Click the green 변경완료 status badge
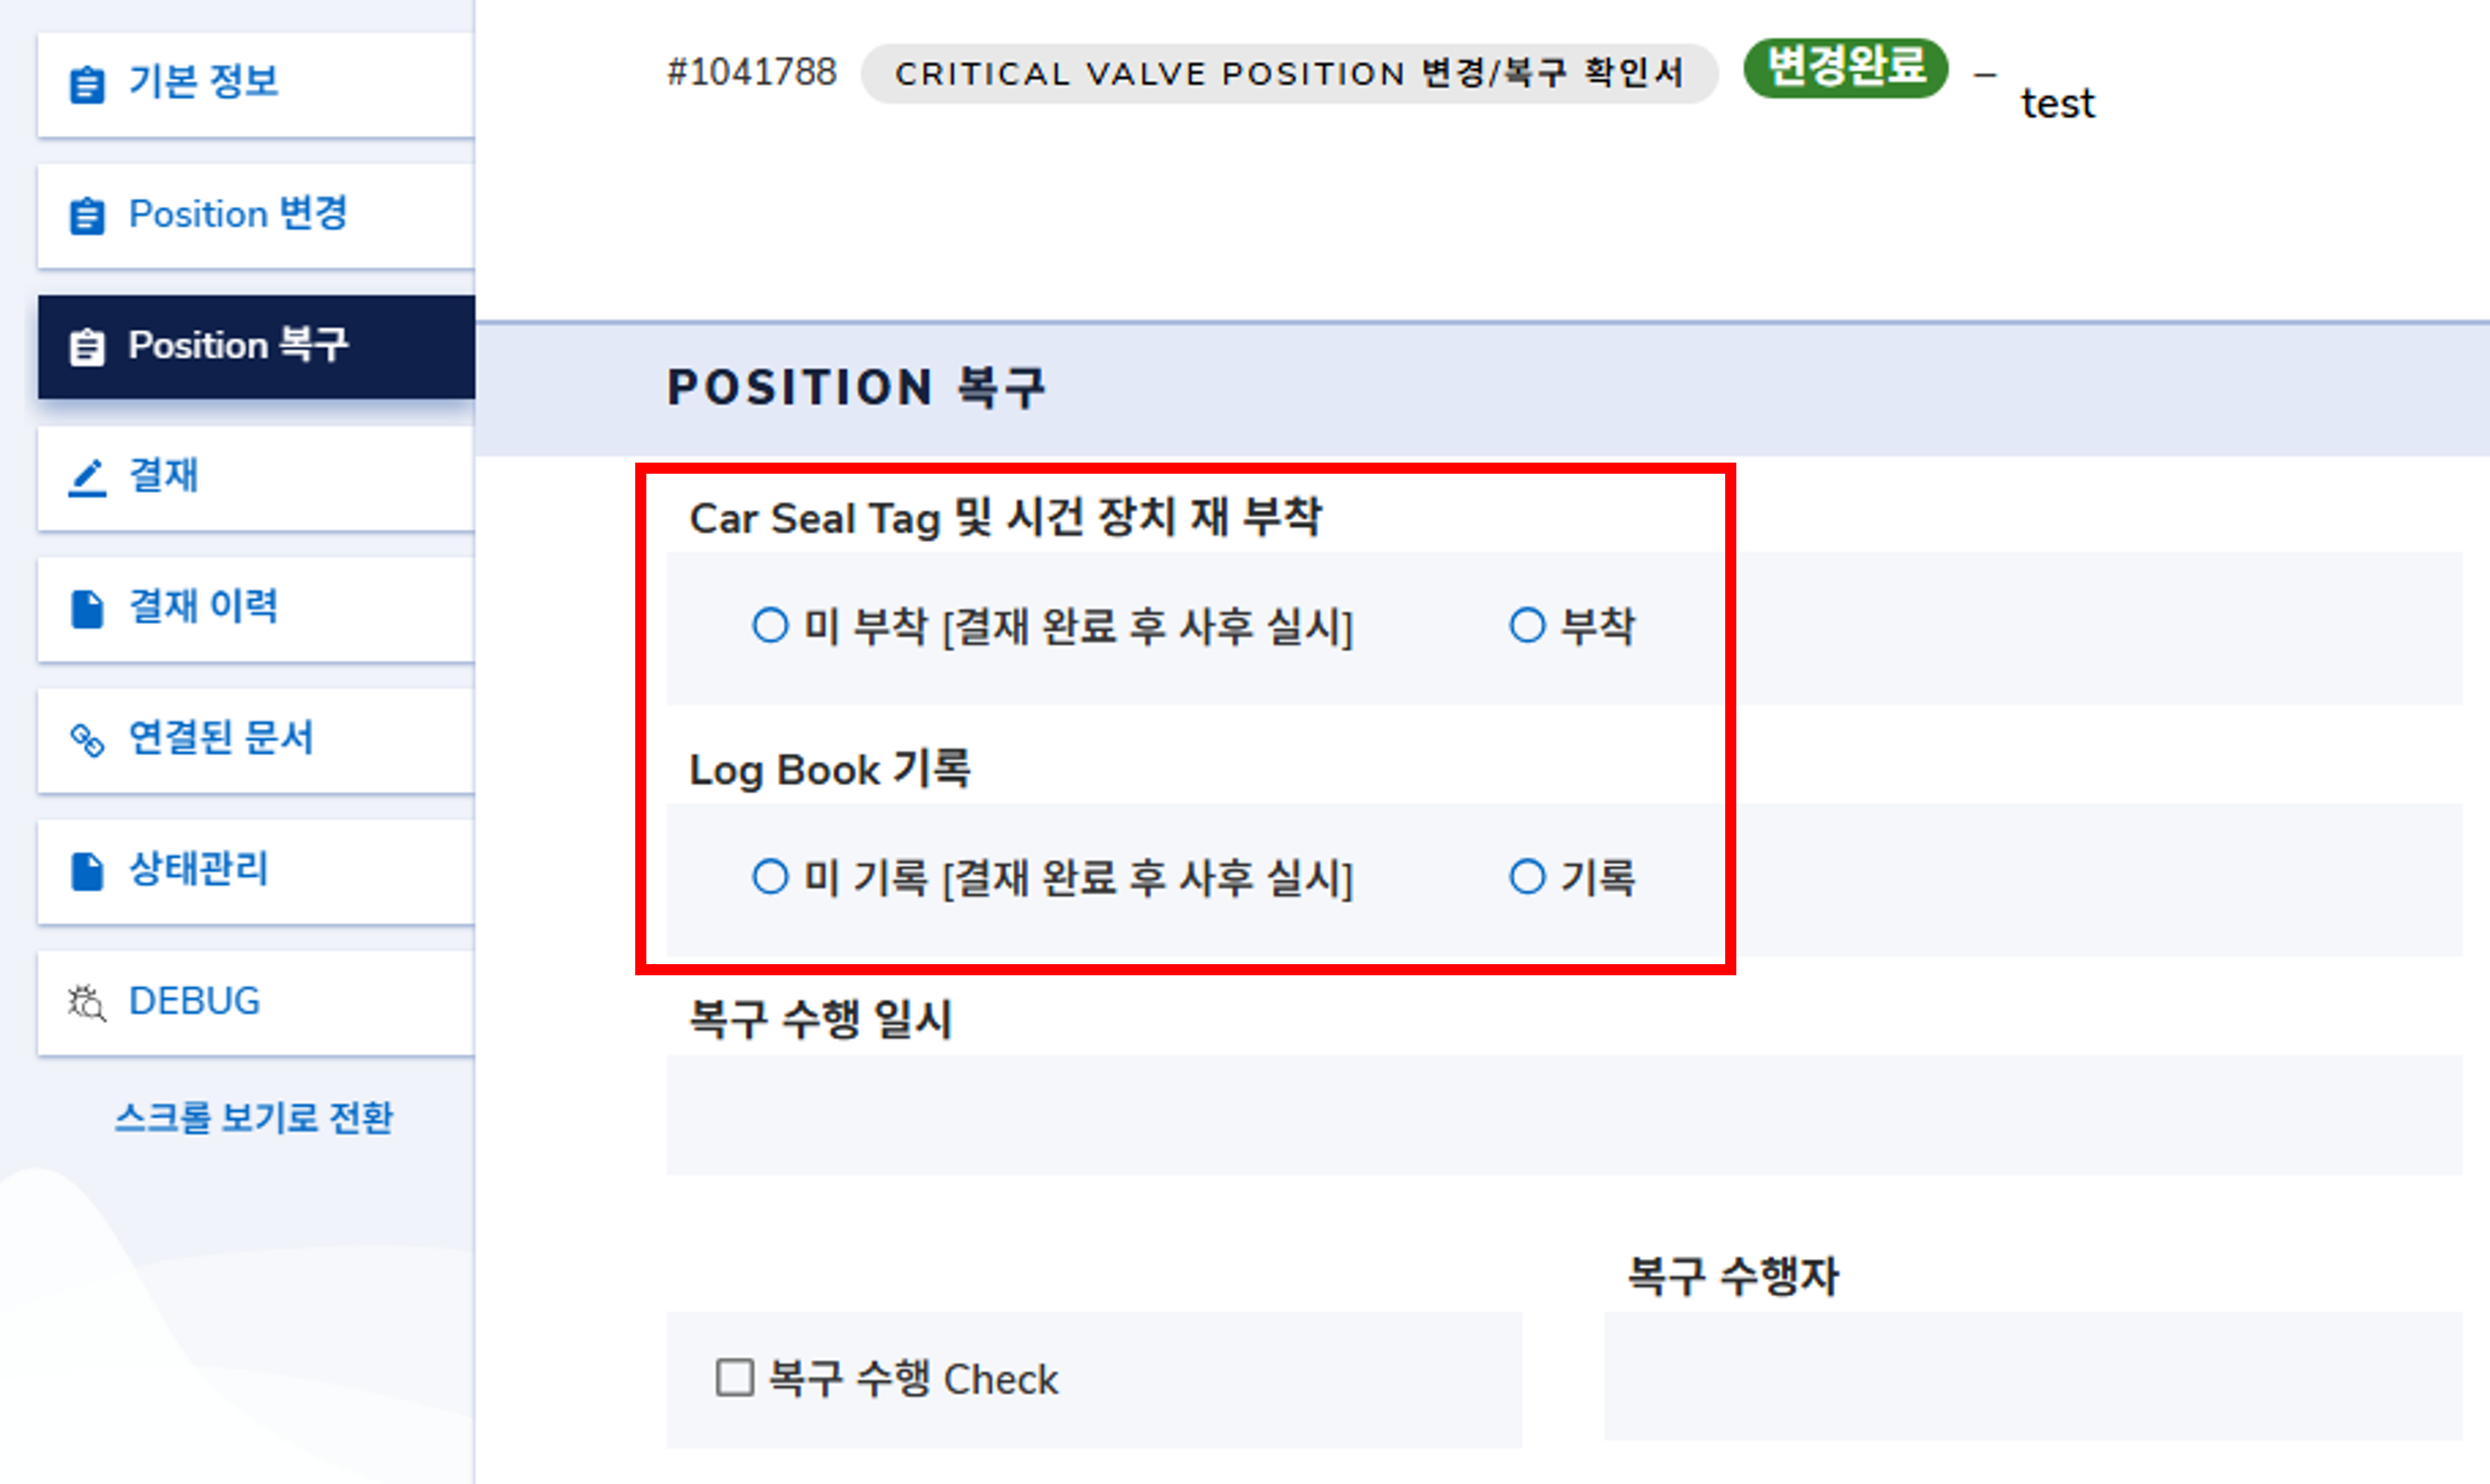Screen dimensions: 2490x1484 1845,68
